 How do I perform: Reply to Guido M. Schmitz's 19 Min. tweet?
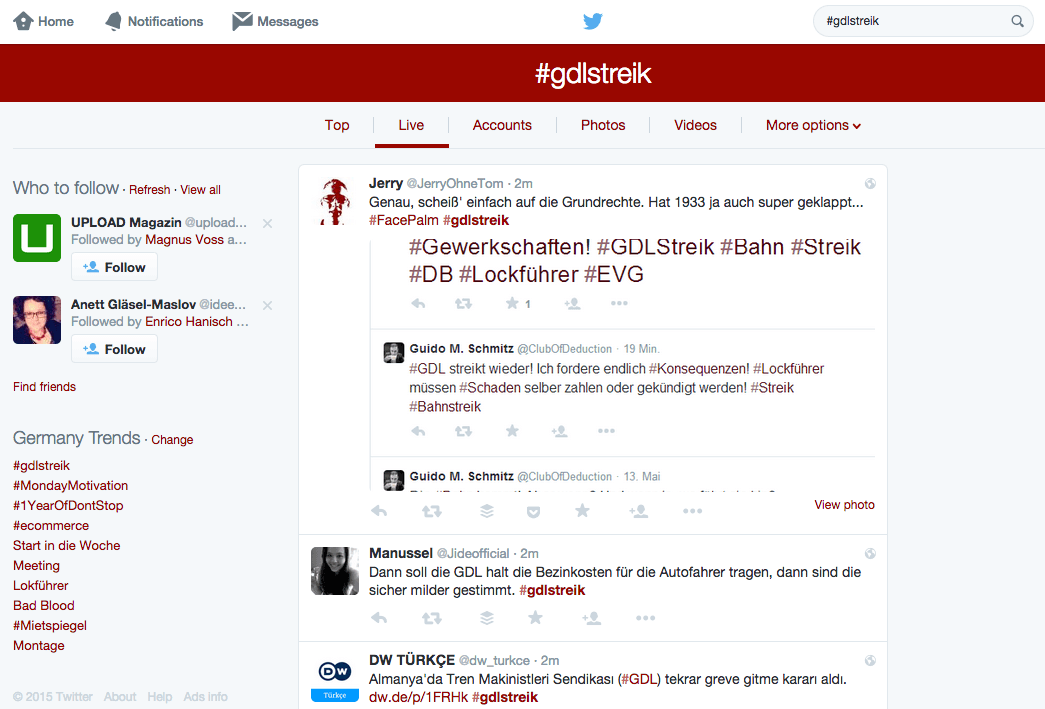pos(419,431)
